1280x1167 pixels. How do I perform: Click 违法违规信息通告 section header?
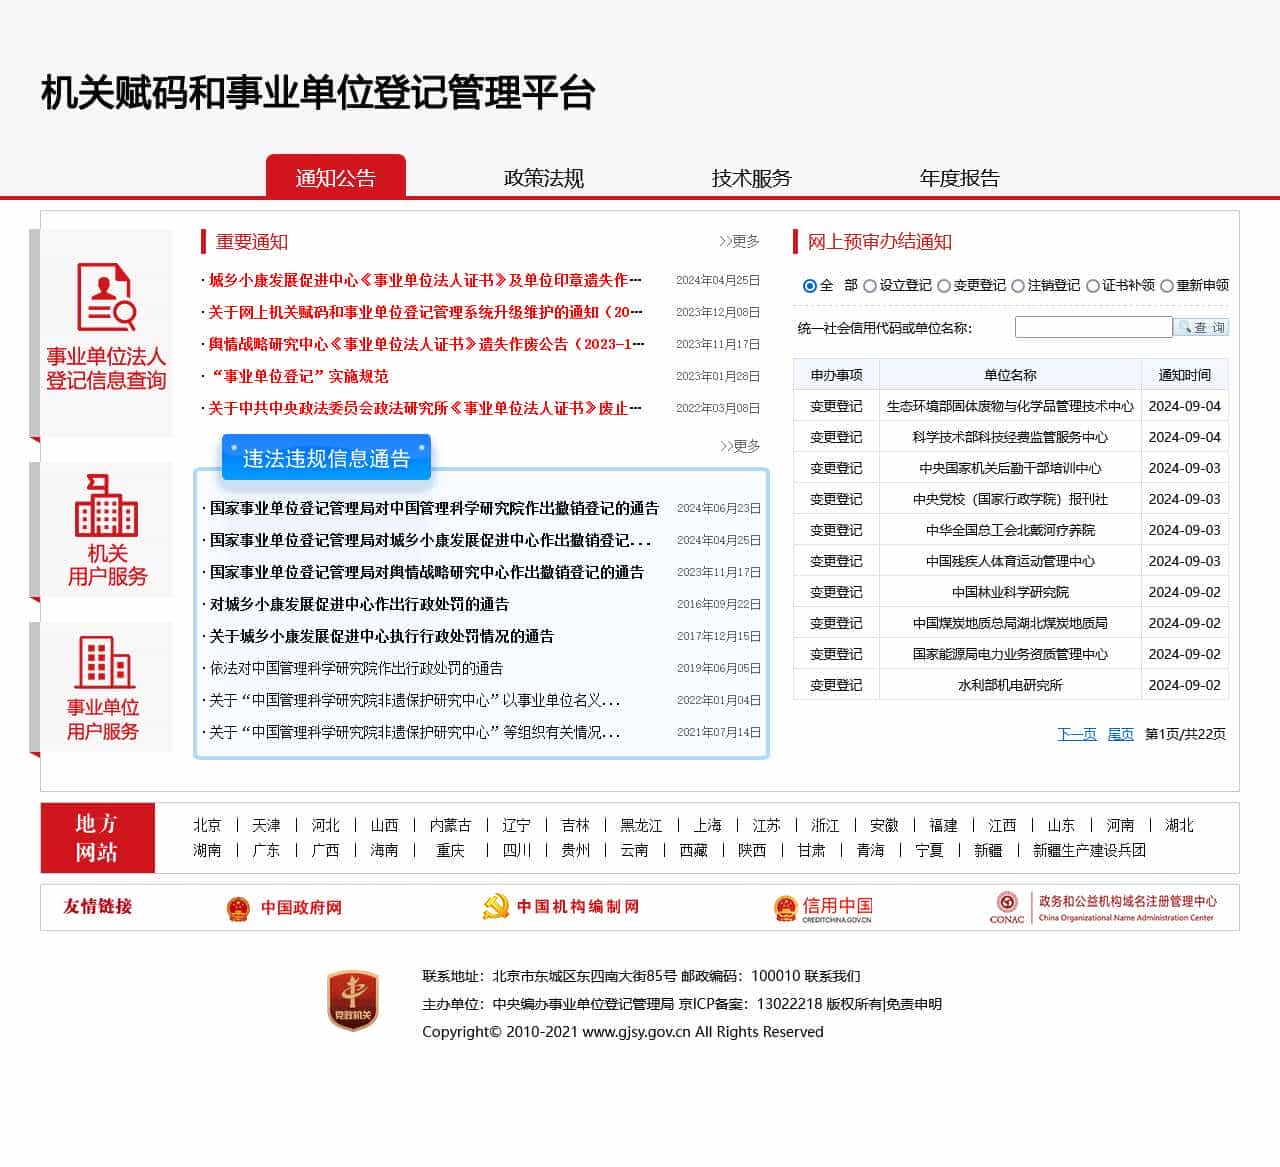click(x=326, y=458)
